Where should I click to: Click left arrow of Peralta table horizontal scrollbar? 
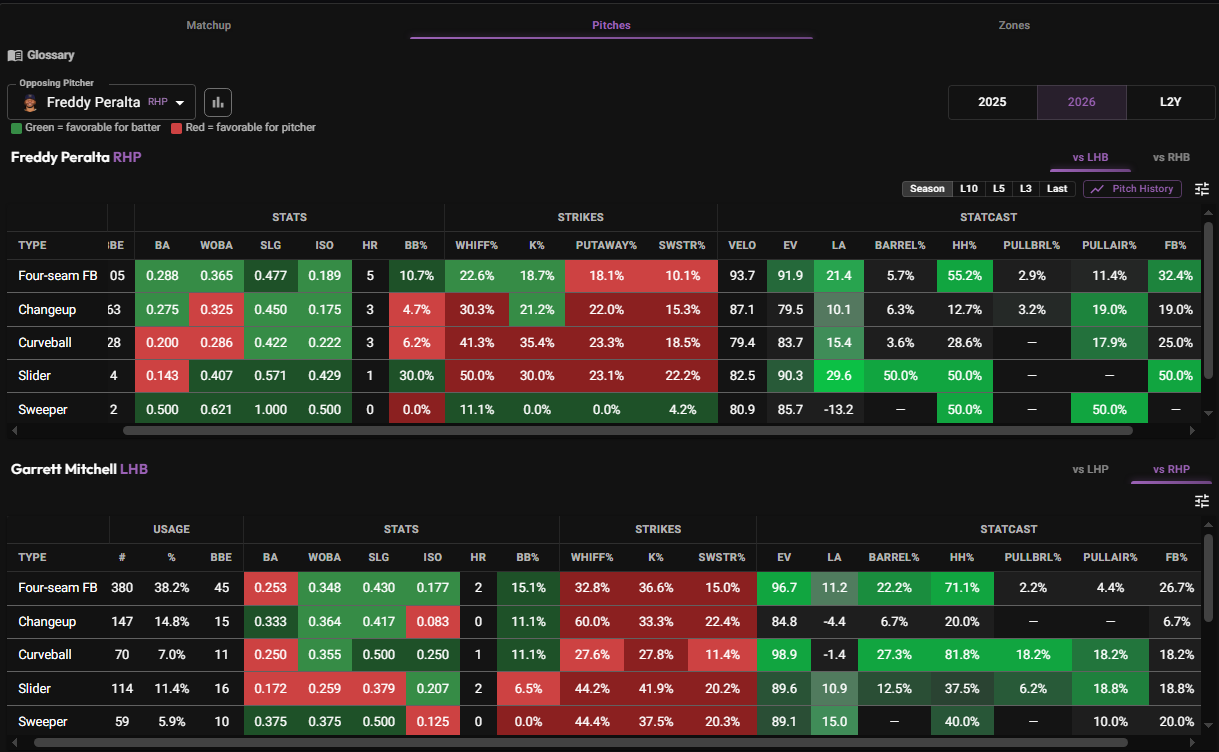(13, 431)
